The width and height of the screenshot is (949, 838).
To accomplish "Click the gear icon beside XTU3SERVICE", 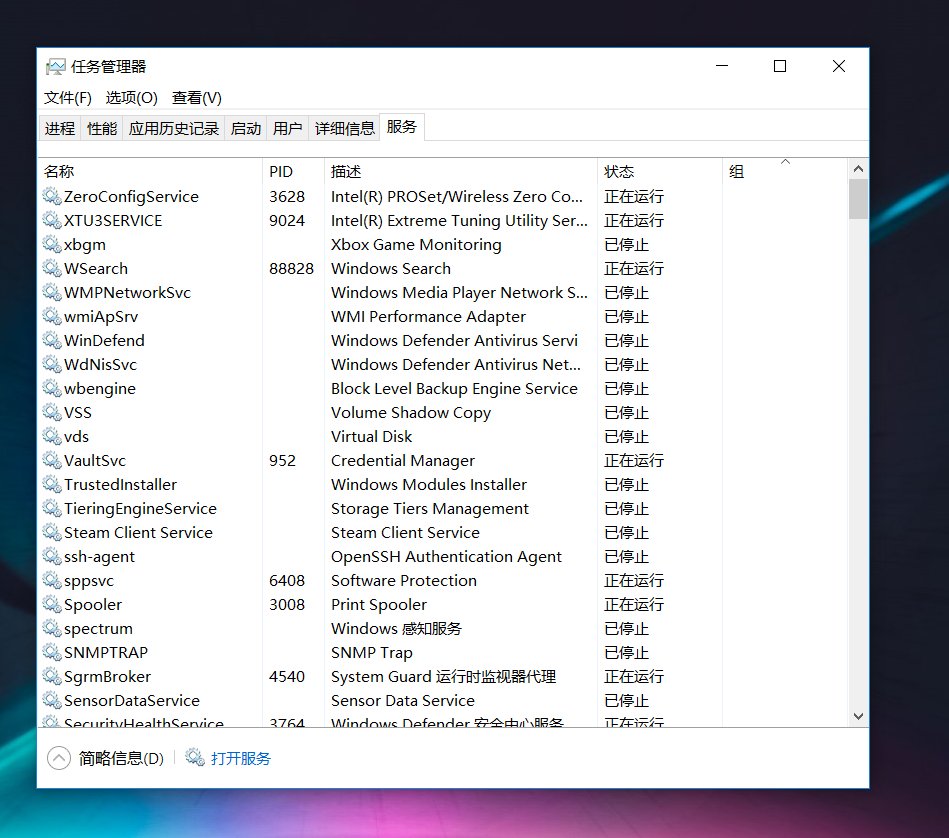I will [x=52, y=220].
